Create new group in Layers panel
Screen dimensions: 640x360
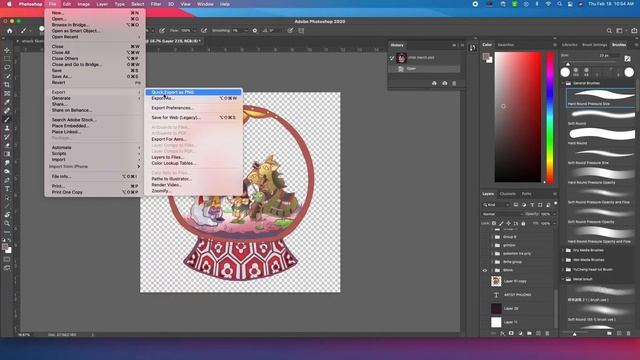(x=529, y=333)
